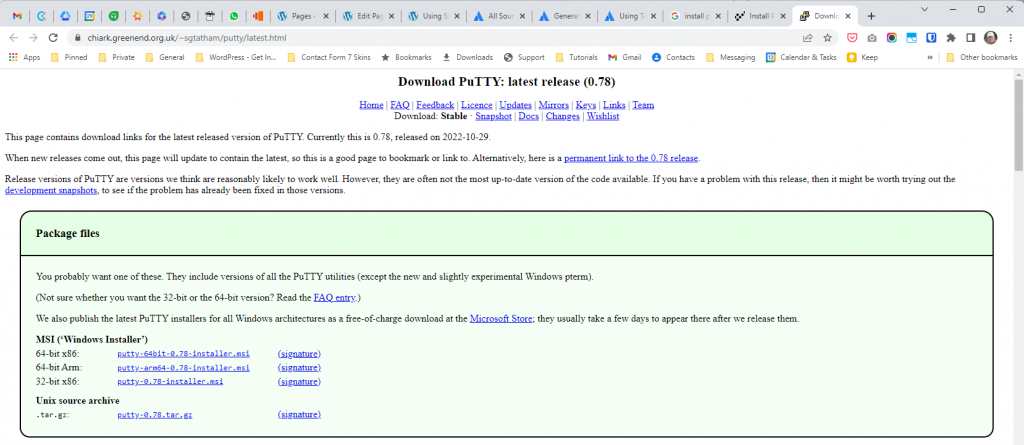Download putty-64bit-0.78-installer.msi
The image size is (1024, 445).
coord(183,354)
